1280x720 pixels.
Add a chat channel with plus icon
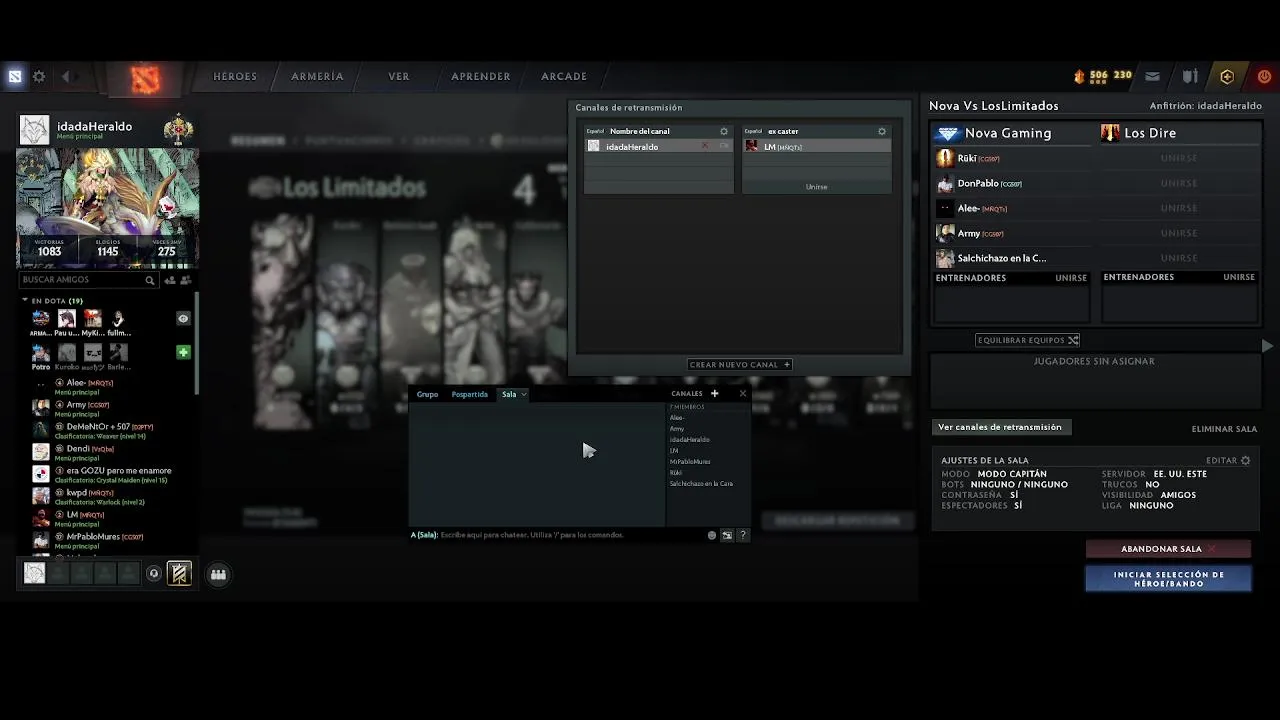click(714, 394)
